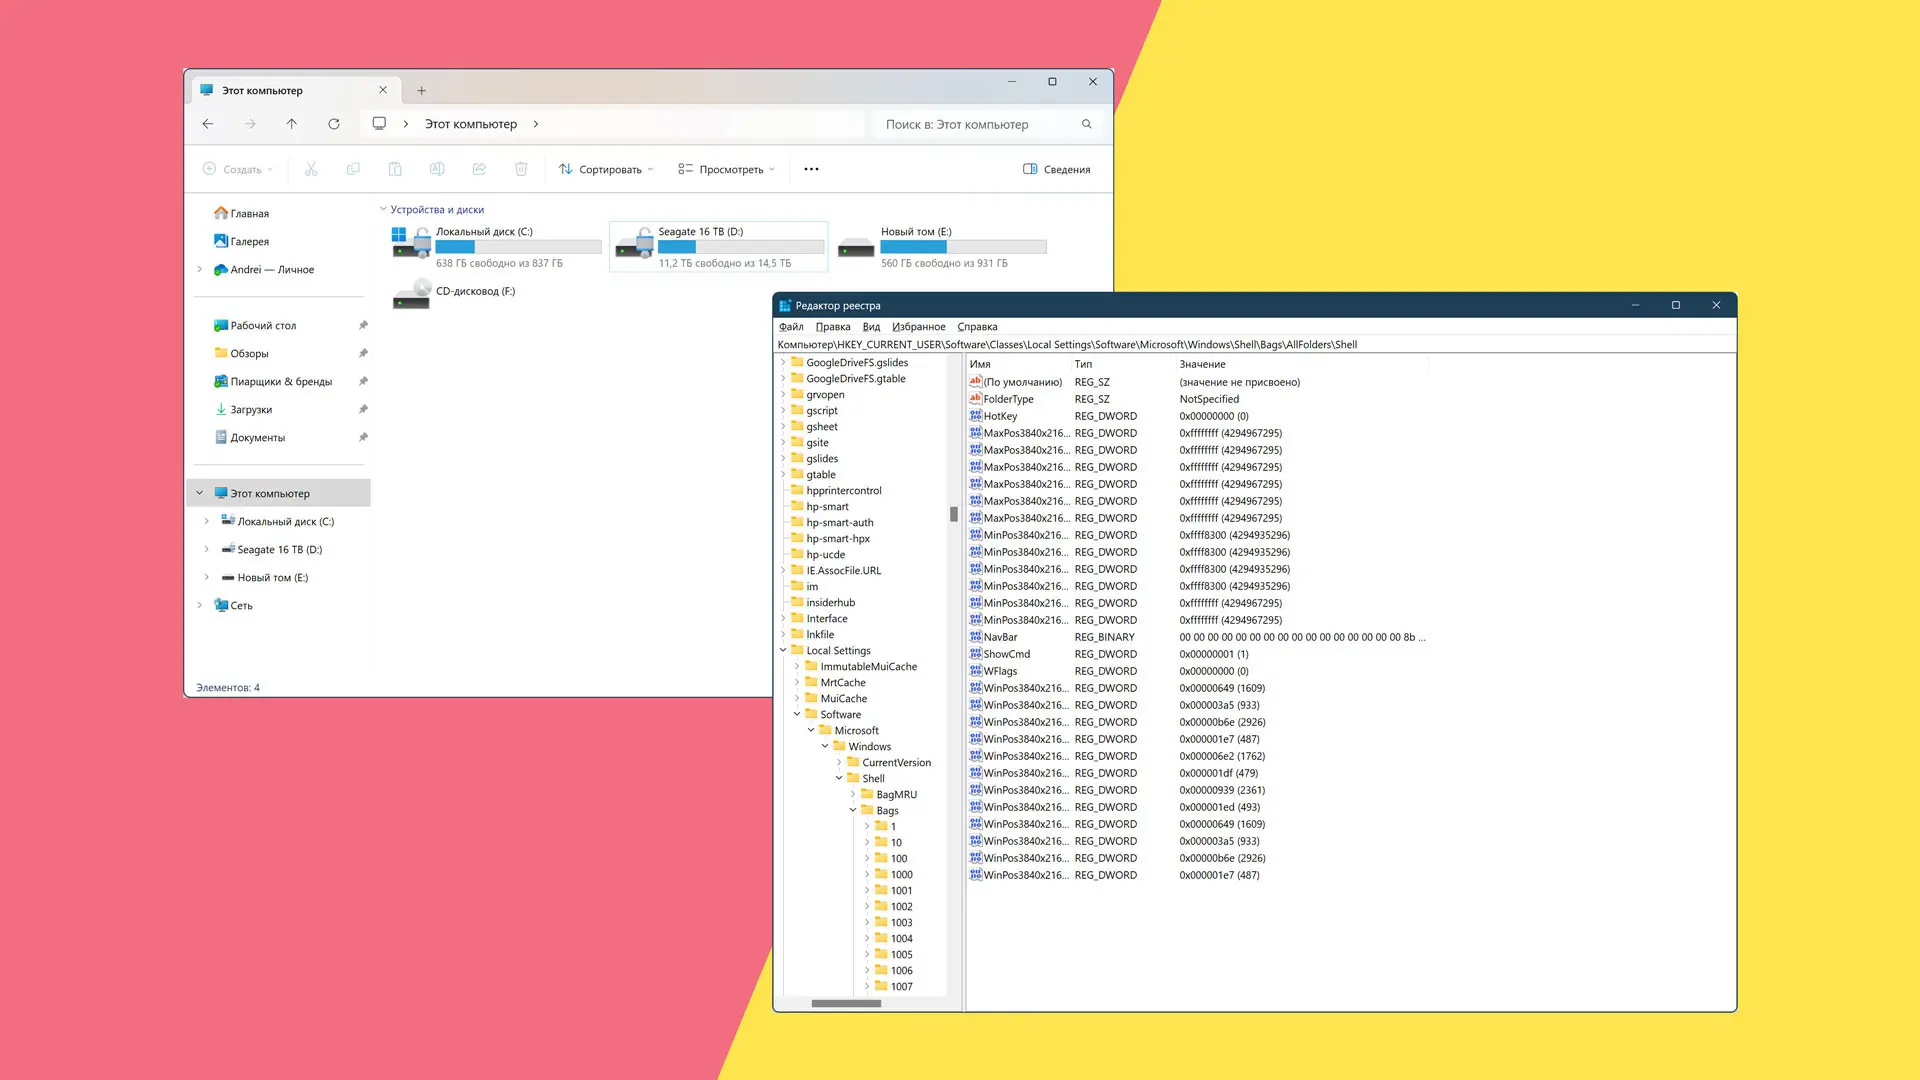
Task: Expand Andrei — Личное in sidebar
Action: point(200,269)
